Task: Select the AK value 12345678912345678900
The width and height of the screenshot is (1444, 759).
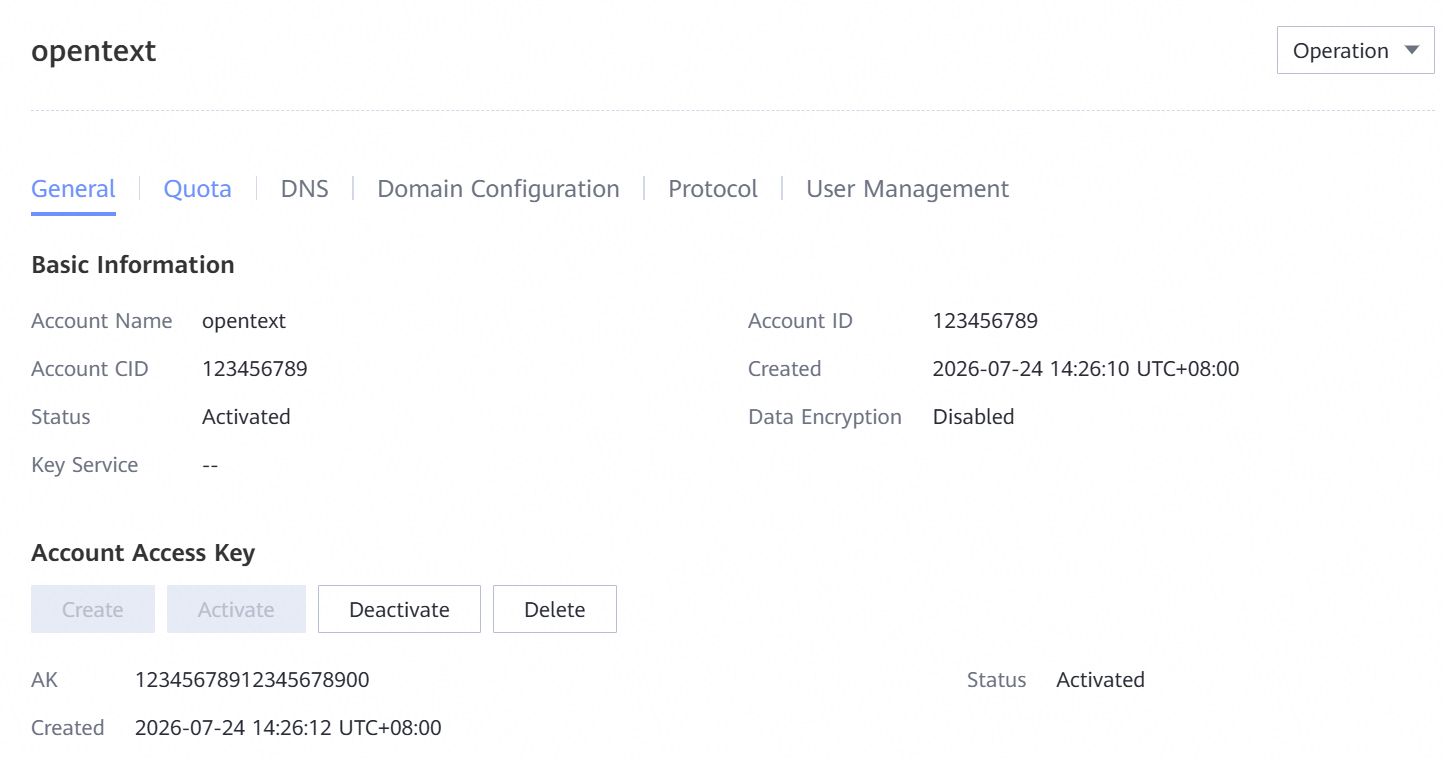Action: pos(252,680)
